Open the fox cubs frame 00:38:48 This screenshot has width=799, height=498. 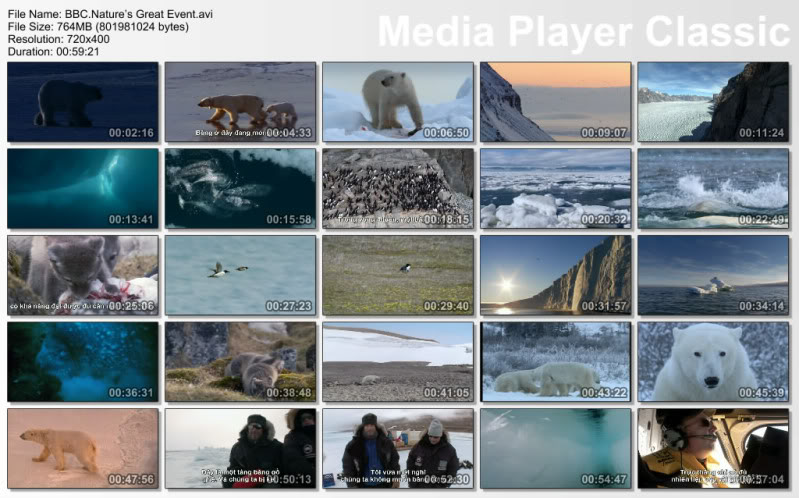click(241, 362)
